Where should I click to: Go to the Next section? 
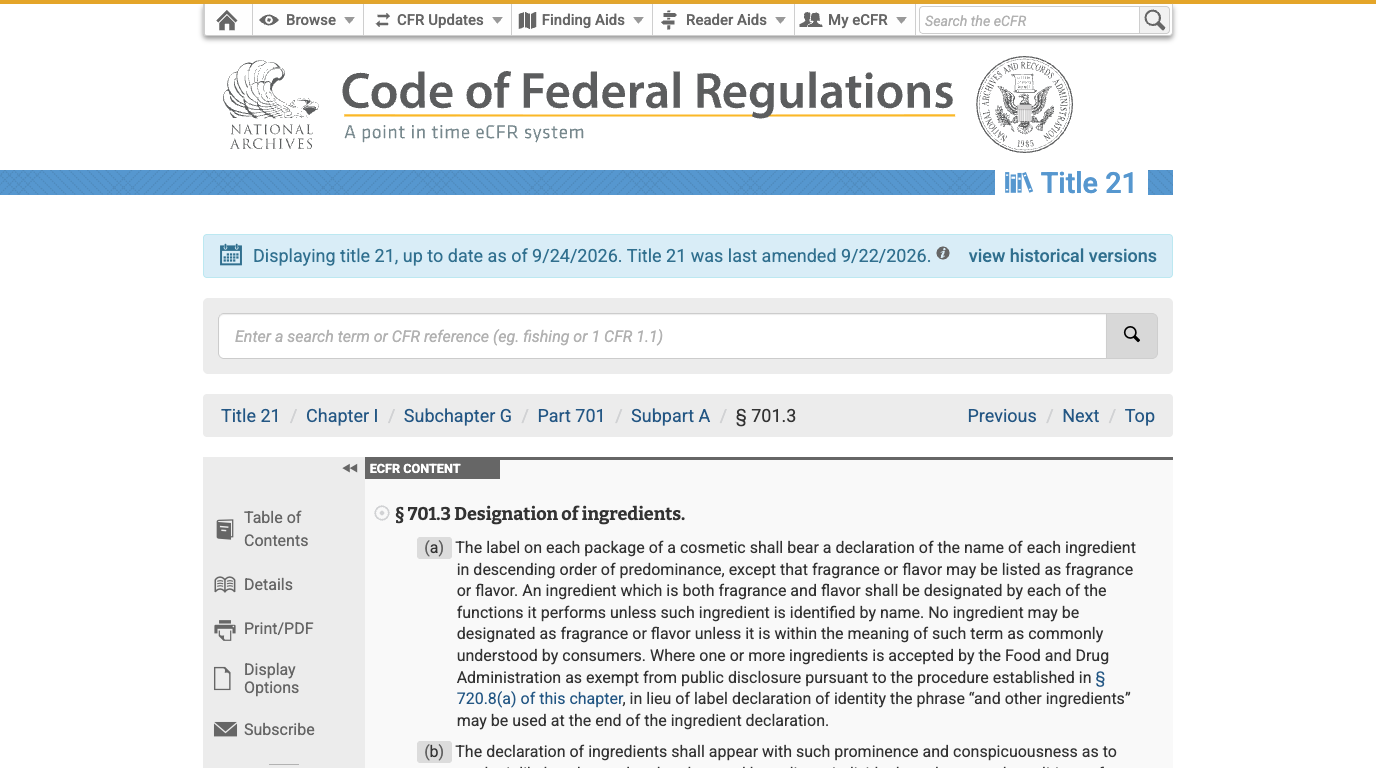point(1080,416)
